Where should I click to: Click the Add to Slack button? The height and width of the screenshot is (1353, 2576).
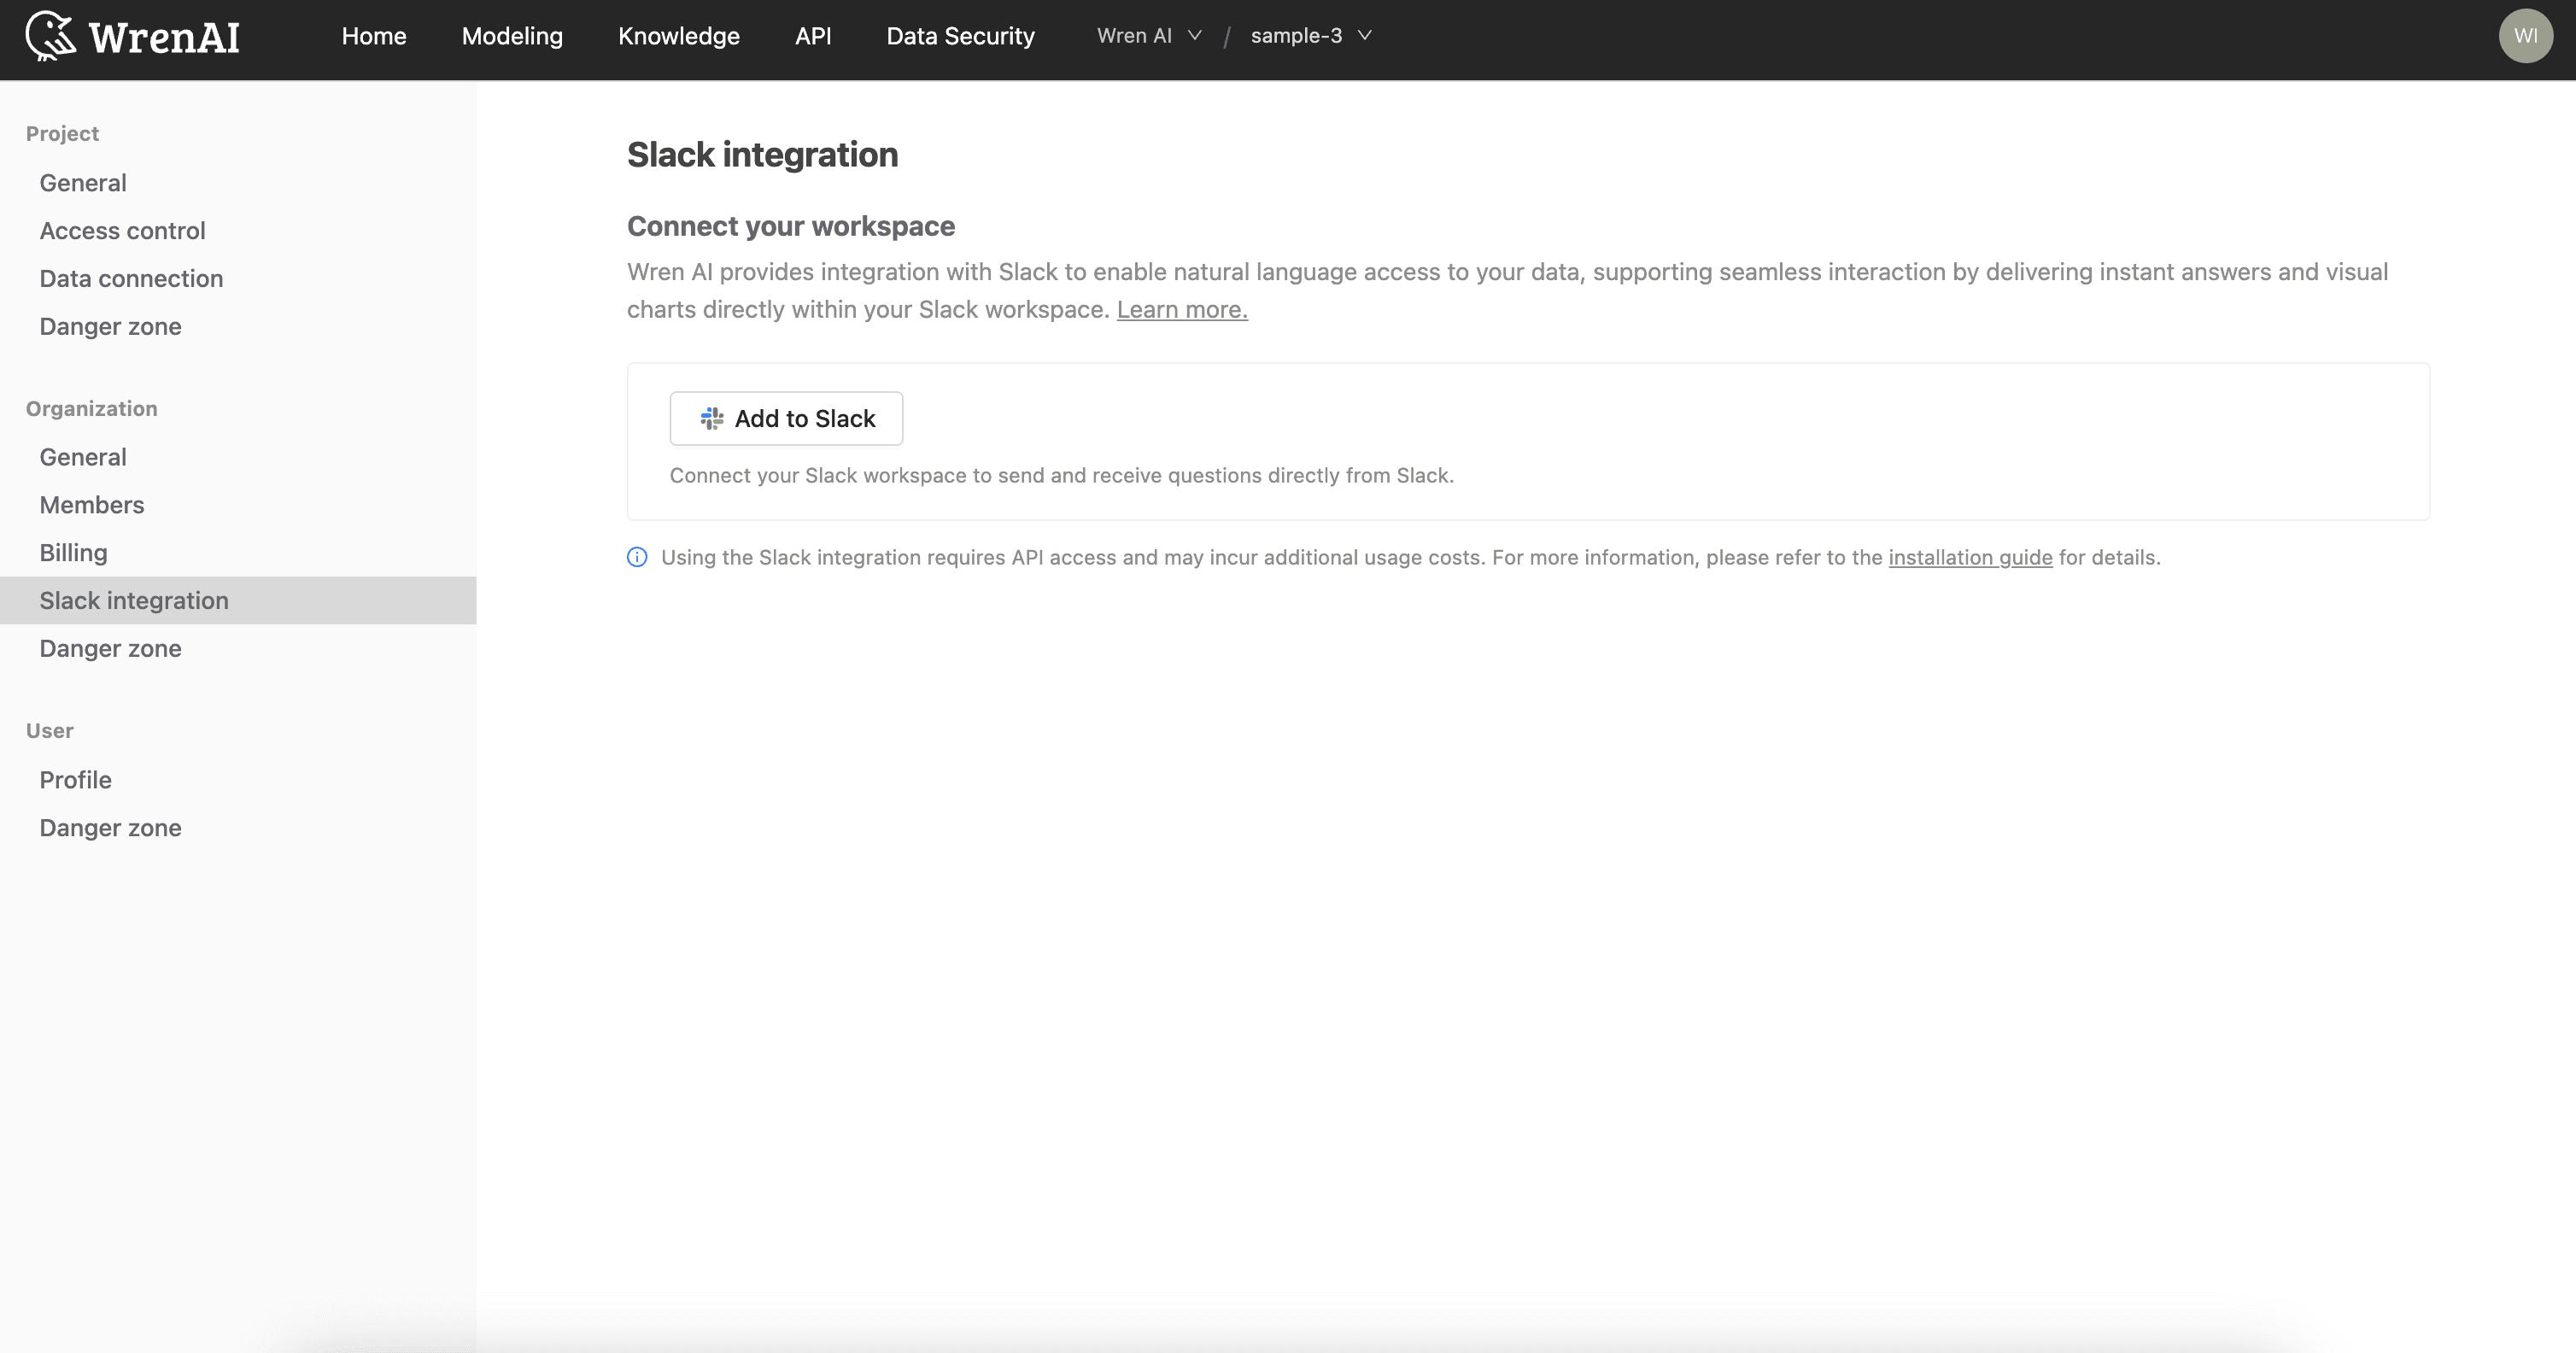click(x=786, y=418)
